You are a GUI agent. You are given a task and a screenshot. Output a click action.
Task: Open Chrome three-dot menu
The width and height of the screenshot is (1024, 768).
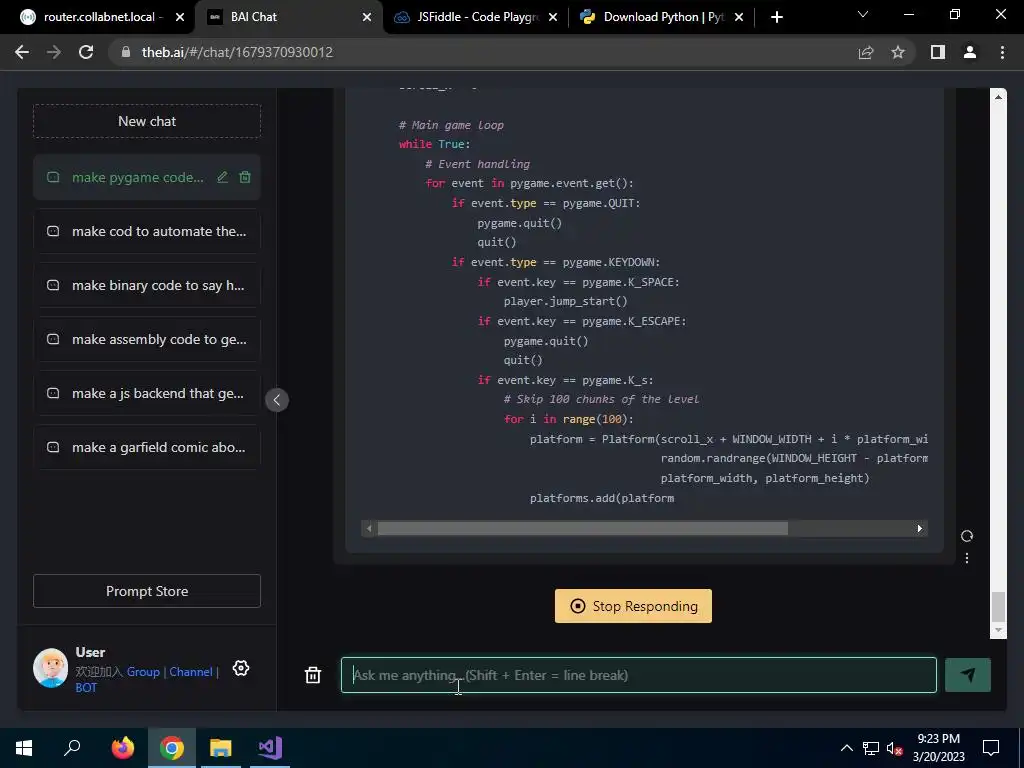1002,52
